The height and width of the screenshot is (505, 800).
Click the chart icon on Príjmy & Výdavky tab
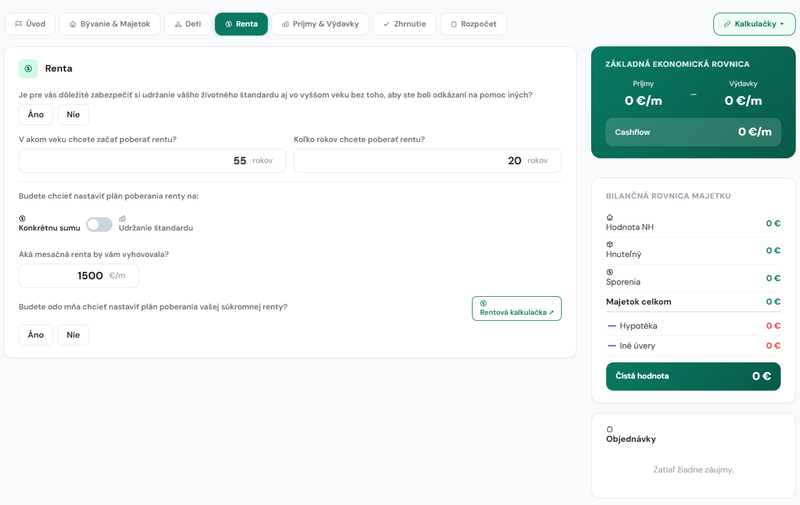[x=285, y=24]
